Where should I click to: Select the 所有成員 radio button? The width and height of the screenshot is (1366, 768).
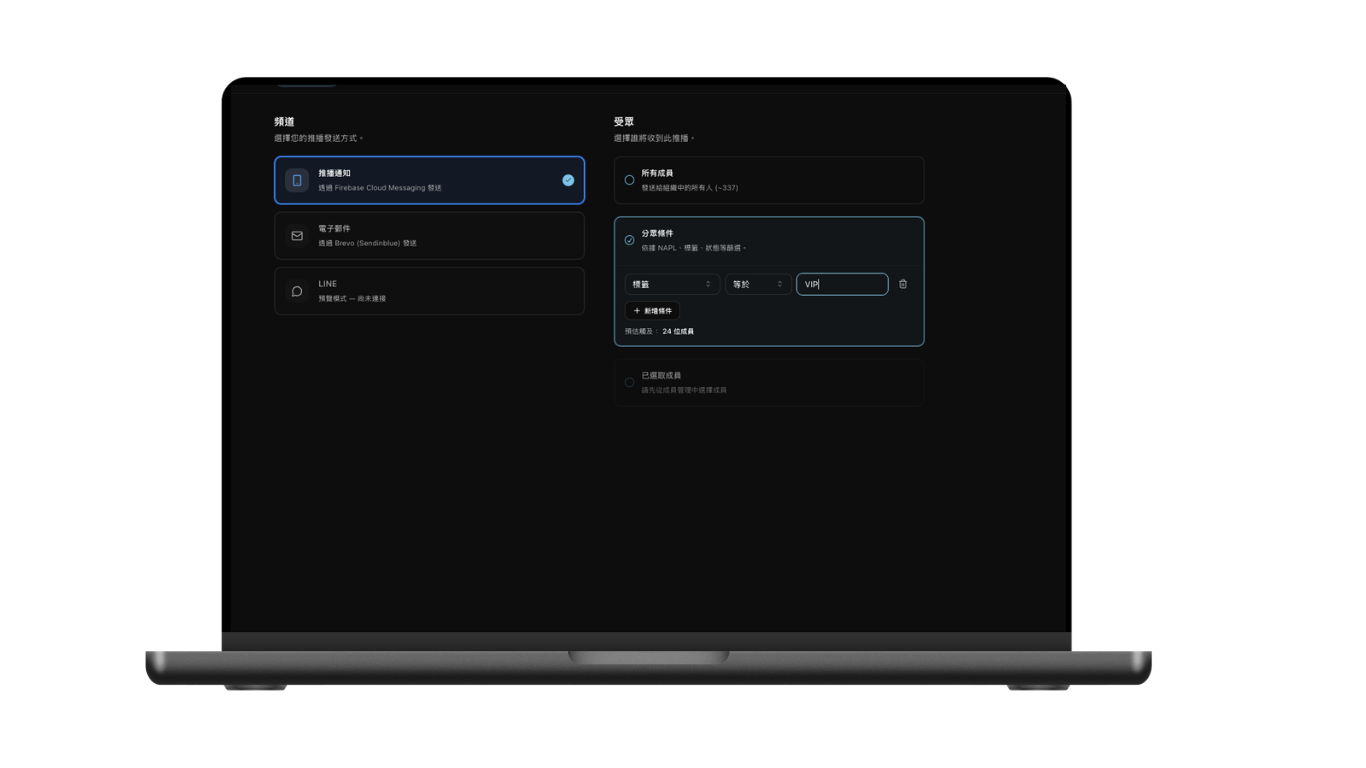pyautogui.click(x=629, y=180)
